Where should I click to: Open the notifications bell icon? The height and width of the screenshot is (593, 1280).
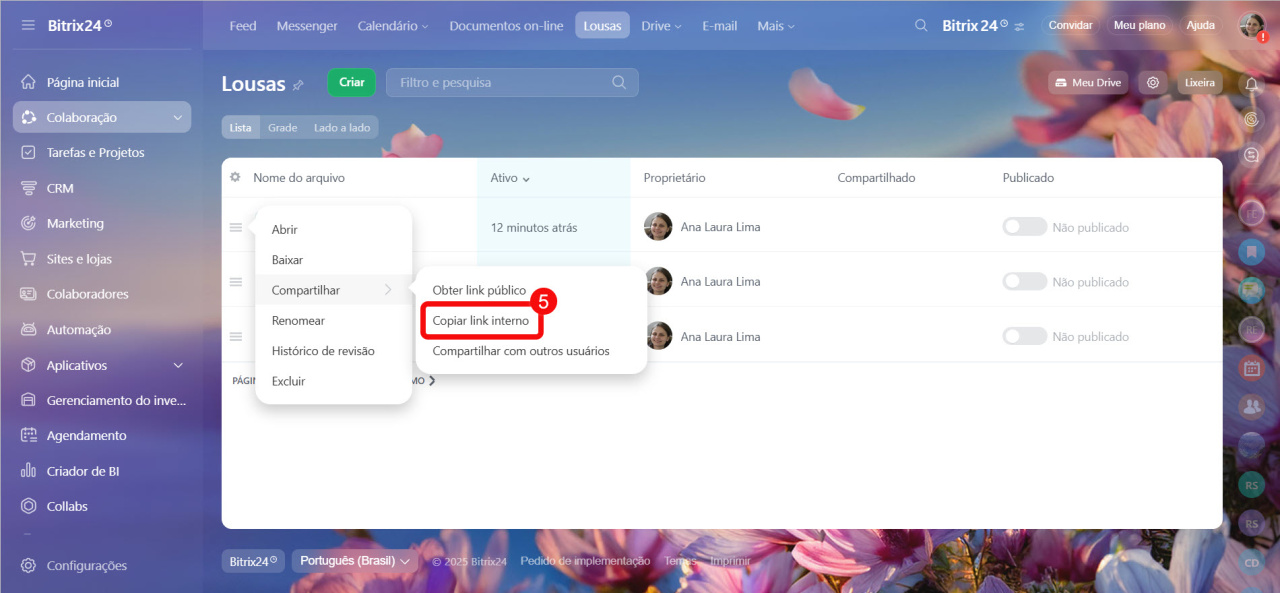[1251, 84]
